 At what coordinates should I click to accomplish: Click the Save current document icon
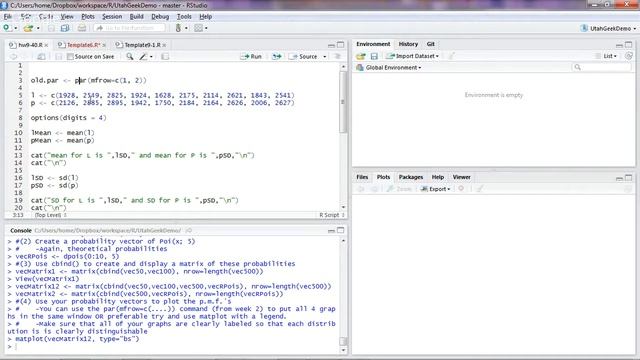51,28
